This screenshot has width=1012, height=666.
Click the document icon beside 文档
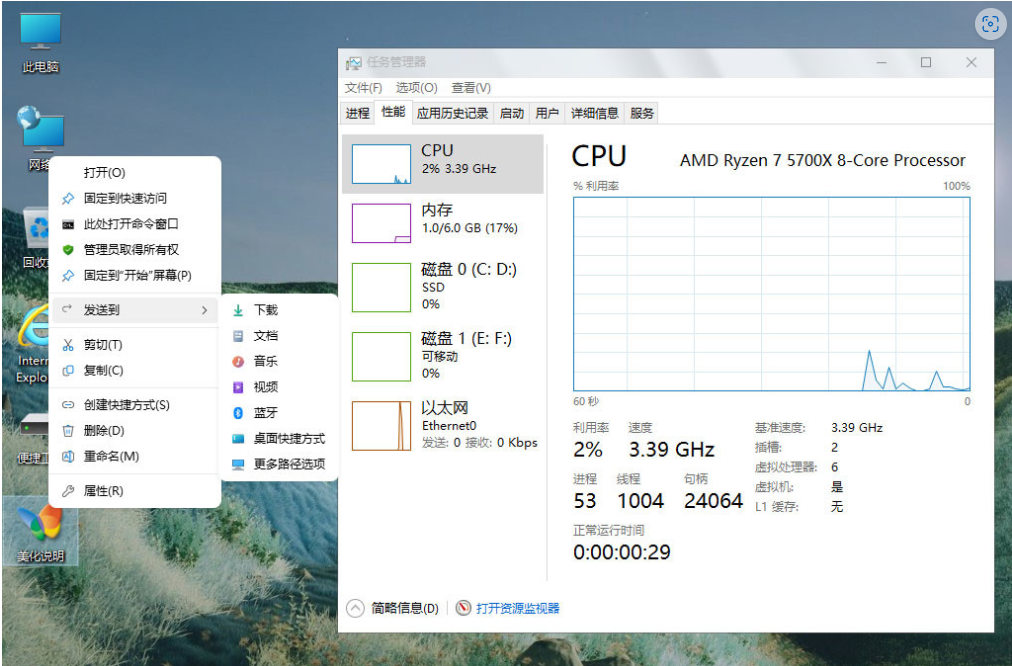(238, 336)
